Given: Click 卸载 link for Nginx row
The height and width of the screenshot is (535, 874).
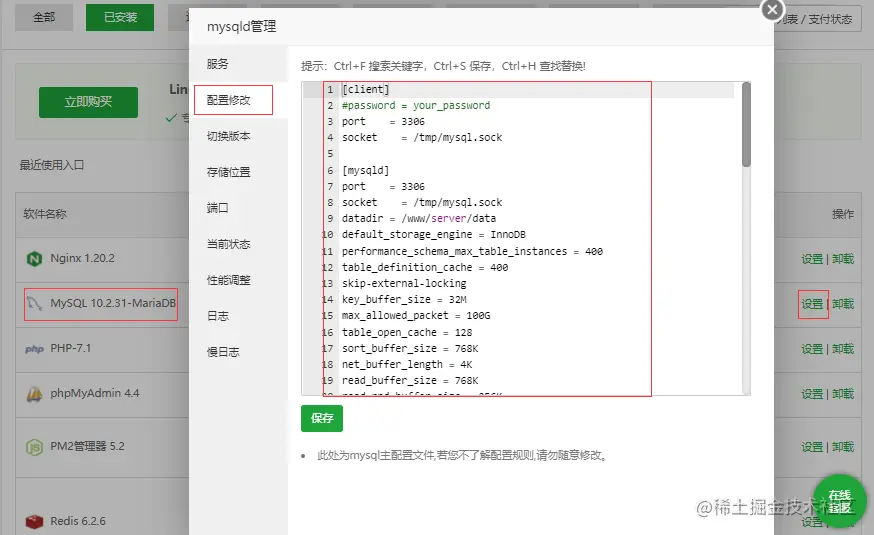Looking at the screenshot, I should coord(843,259).
